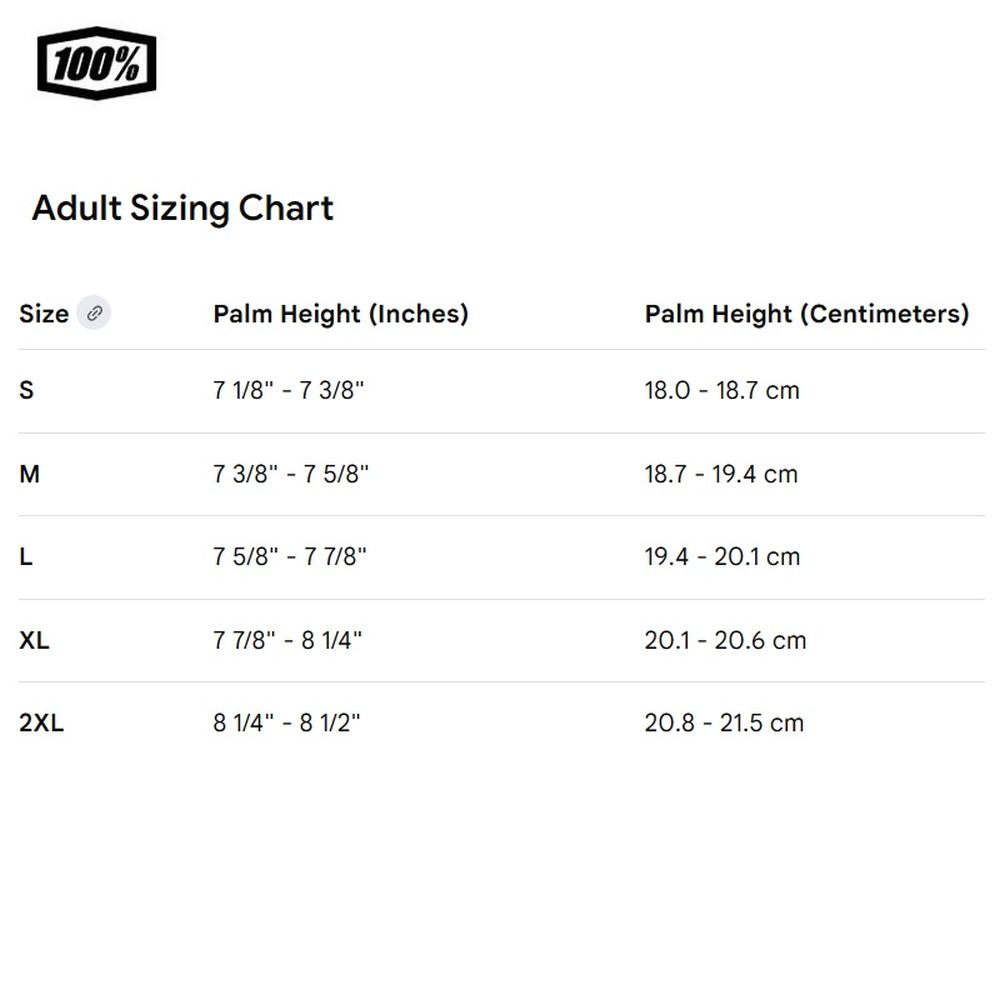Click the 18.7 - 19.4 cm cell
This screenshot has width=1000, height=1000.
point(721,474)
